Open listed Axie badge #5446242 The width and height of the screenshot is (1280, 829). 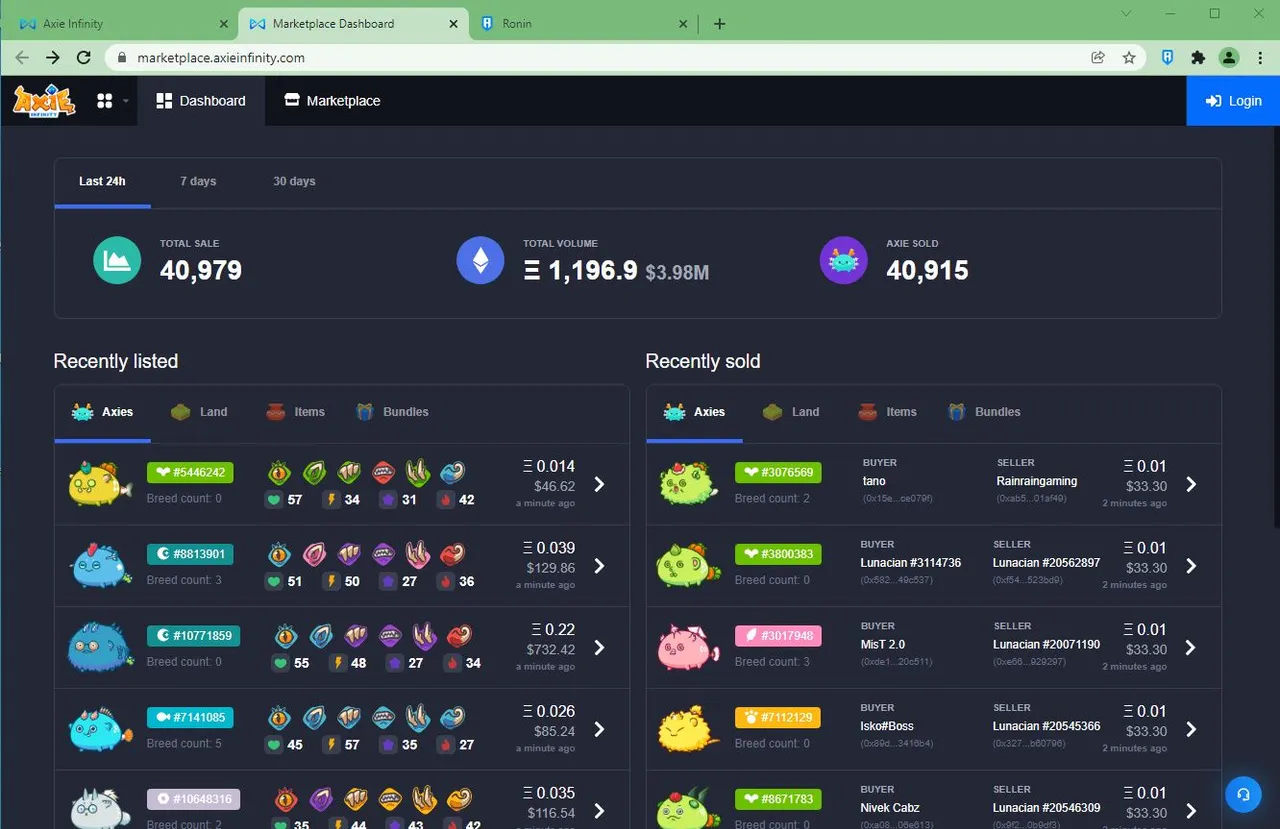191,472
